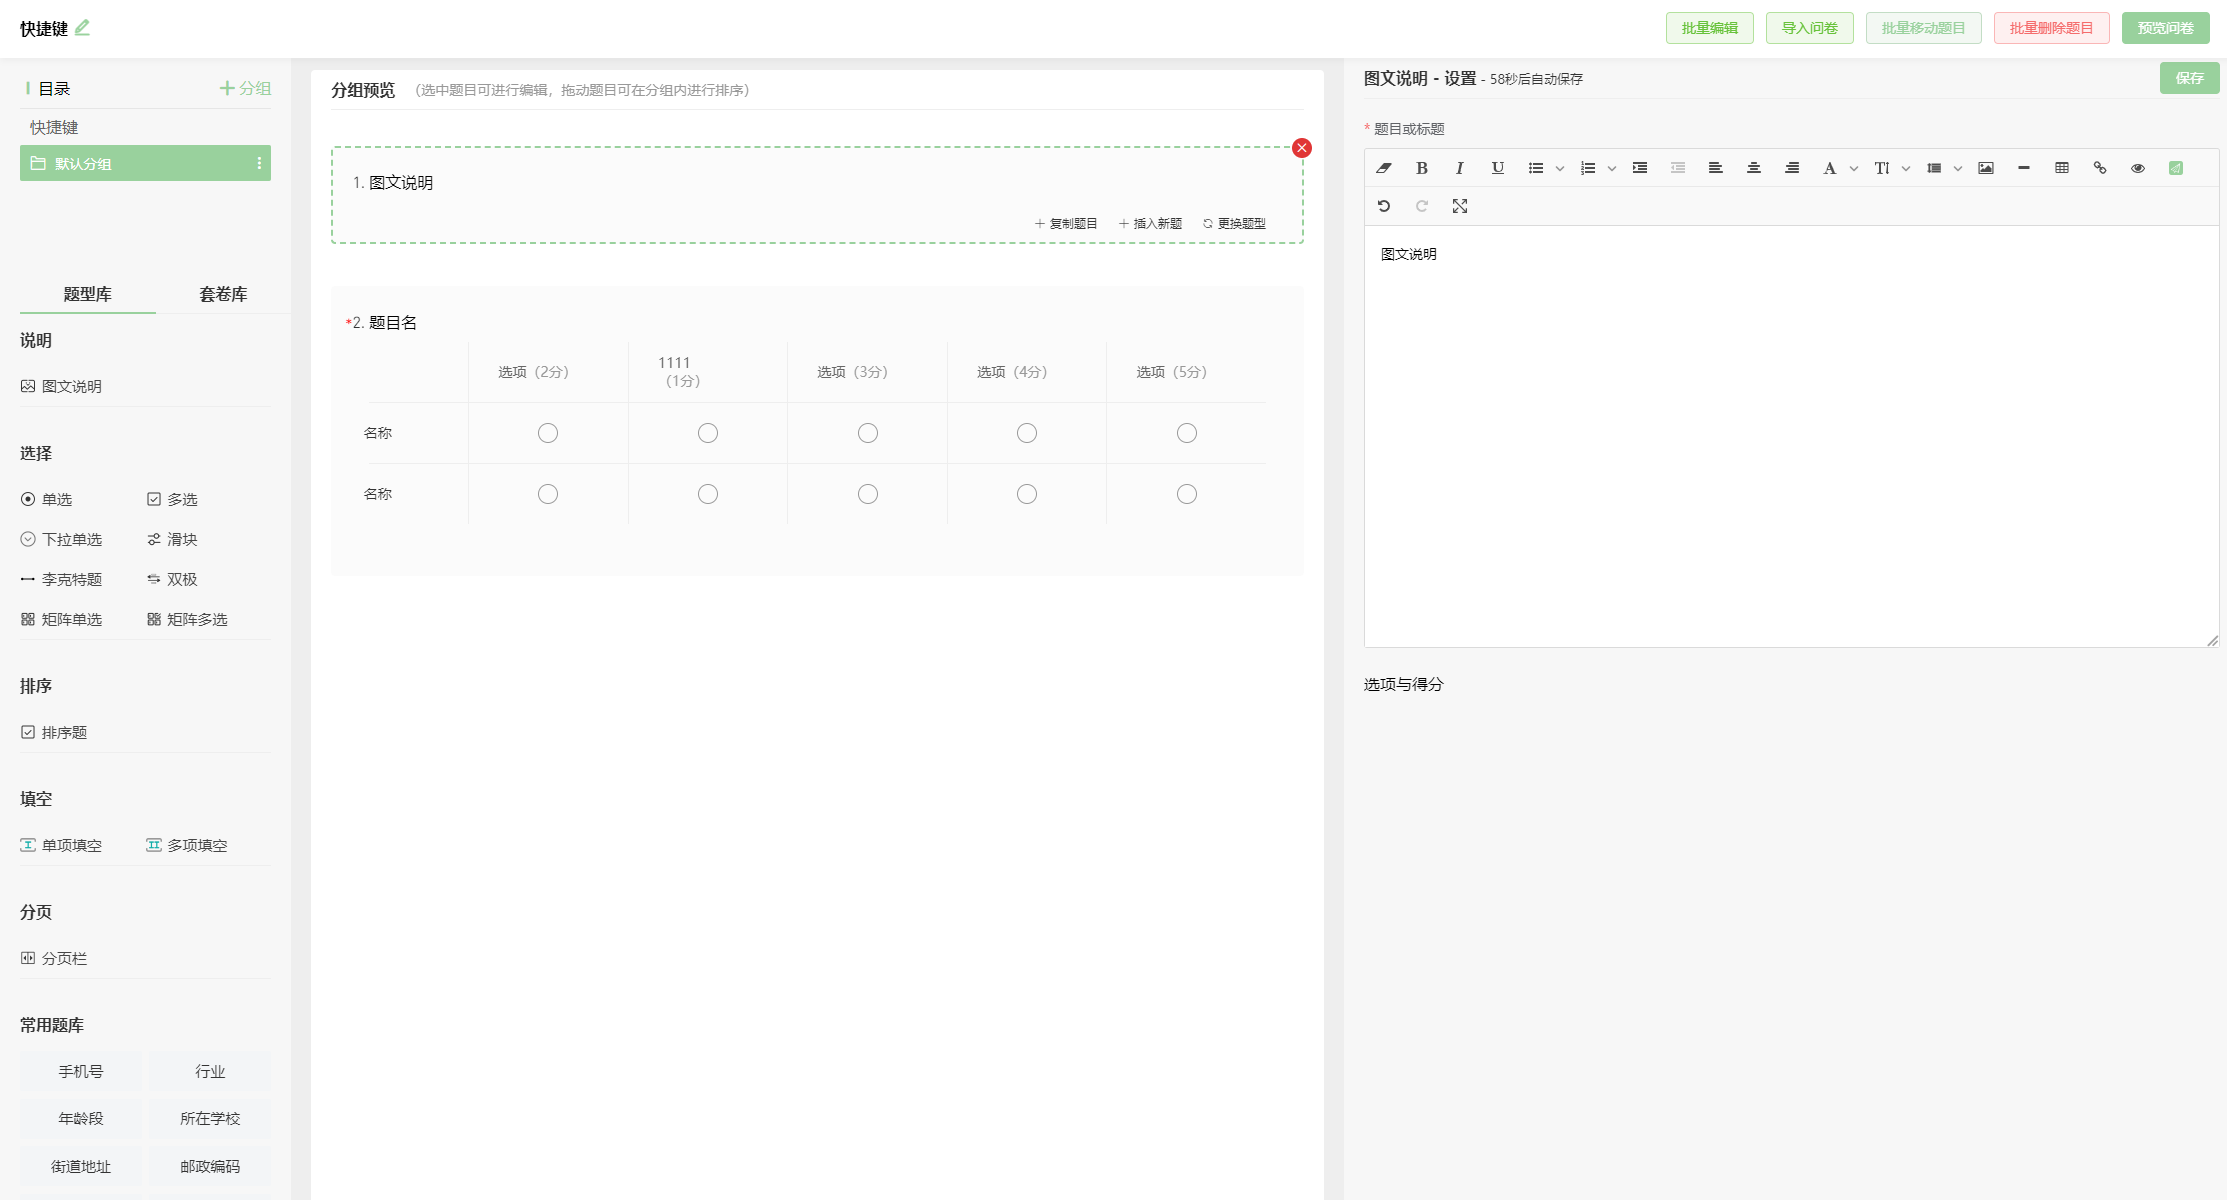Open the line height tool
Image resolution: width=2227 pixels, height=1200 pixels.
[x=1934, y=168]
